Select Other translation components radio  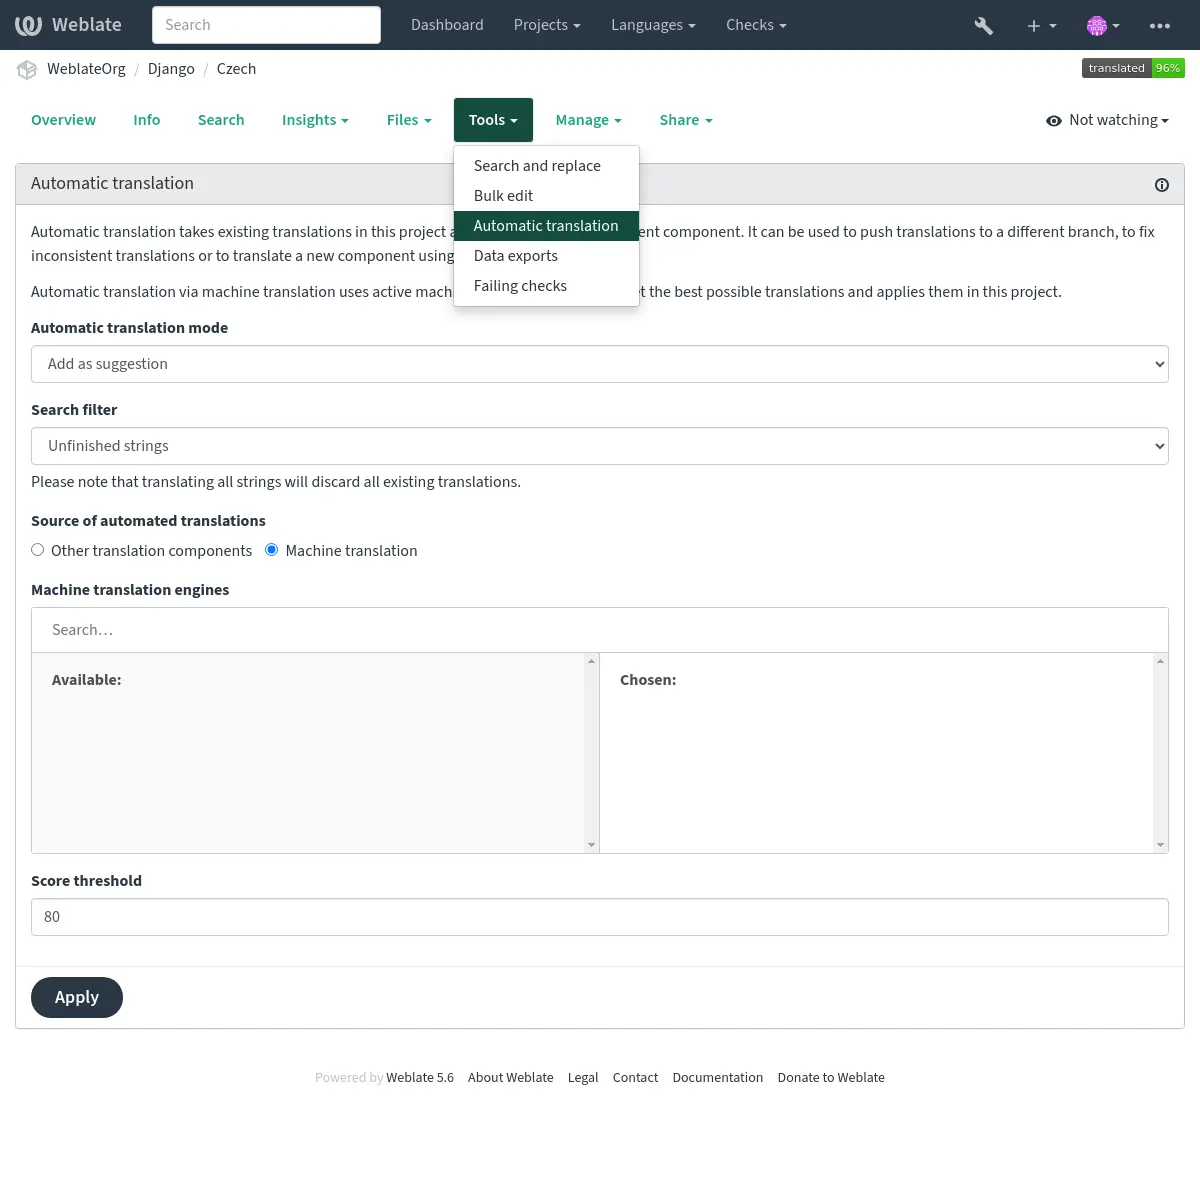point(37,550)
